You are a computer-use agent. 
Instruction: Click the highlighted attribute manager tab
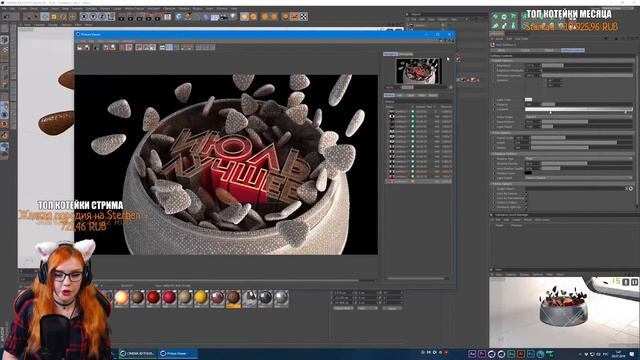(573, 50)
